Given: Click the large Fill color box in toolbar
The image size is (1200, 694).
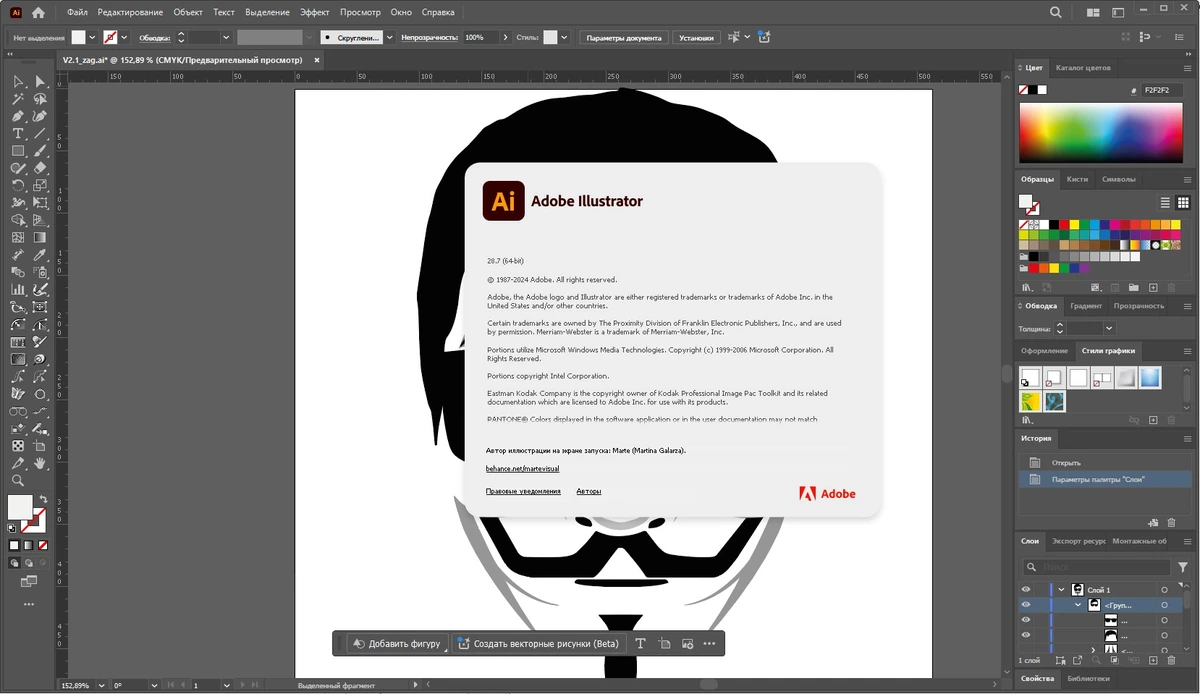Looking at the screenshot, I should [21, 508].
